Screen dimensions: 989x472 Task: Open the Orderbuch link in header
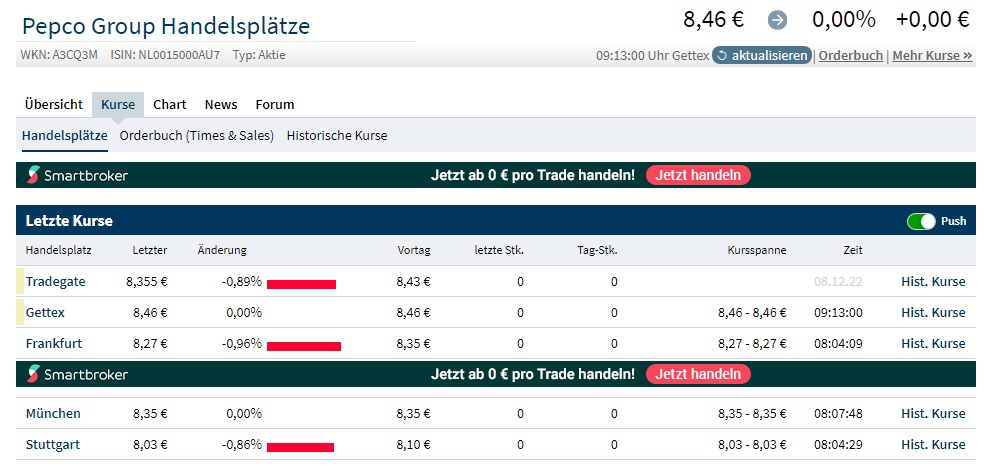[851, 56]
